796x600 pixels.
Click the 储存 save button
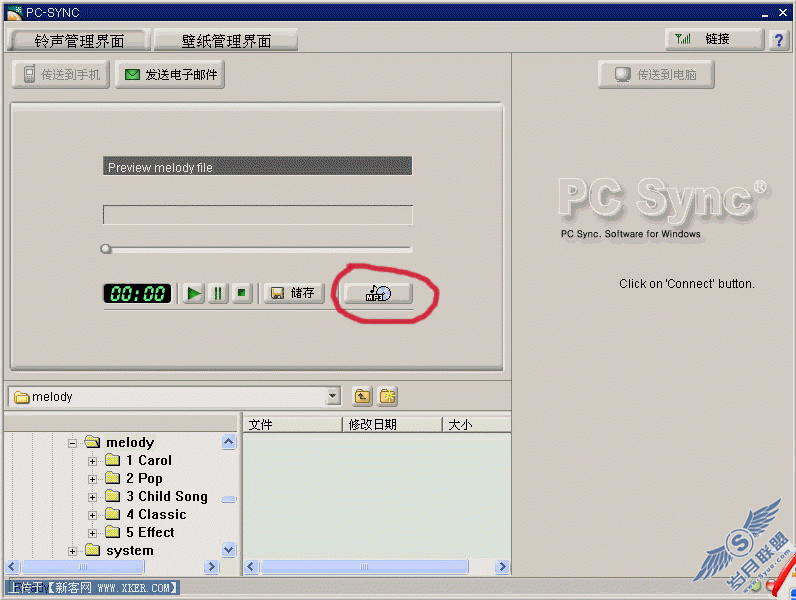pos(293,293)
